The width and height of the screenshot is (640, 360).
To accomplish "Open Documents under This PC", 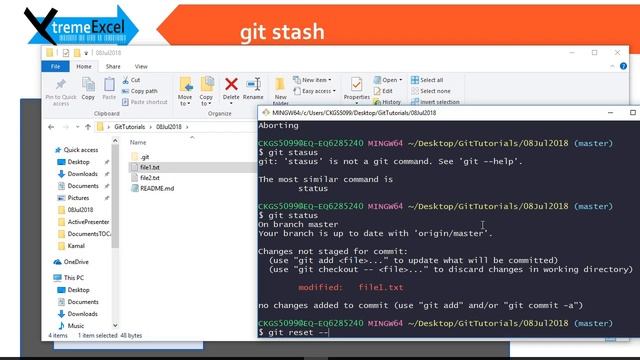I will point(83,302).
